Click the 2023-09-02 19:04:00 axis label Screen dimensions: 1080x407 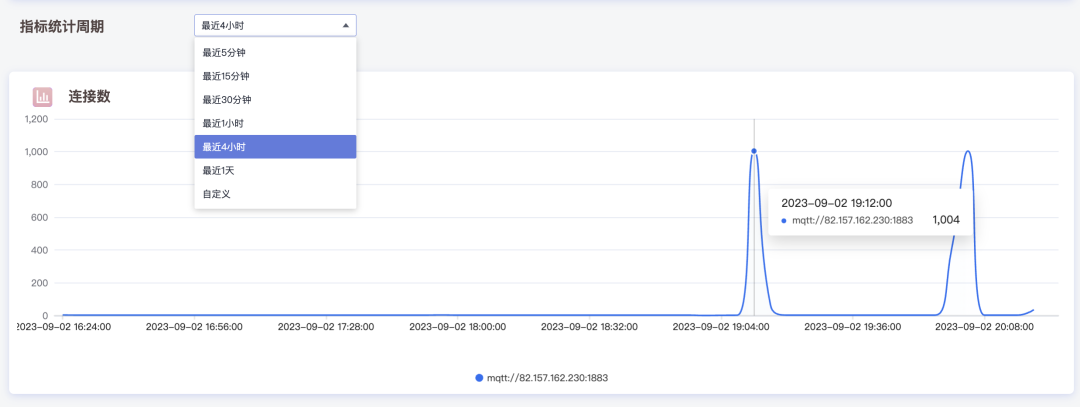tap(722, 326)
